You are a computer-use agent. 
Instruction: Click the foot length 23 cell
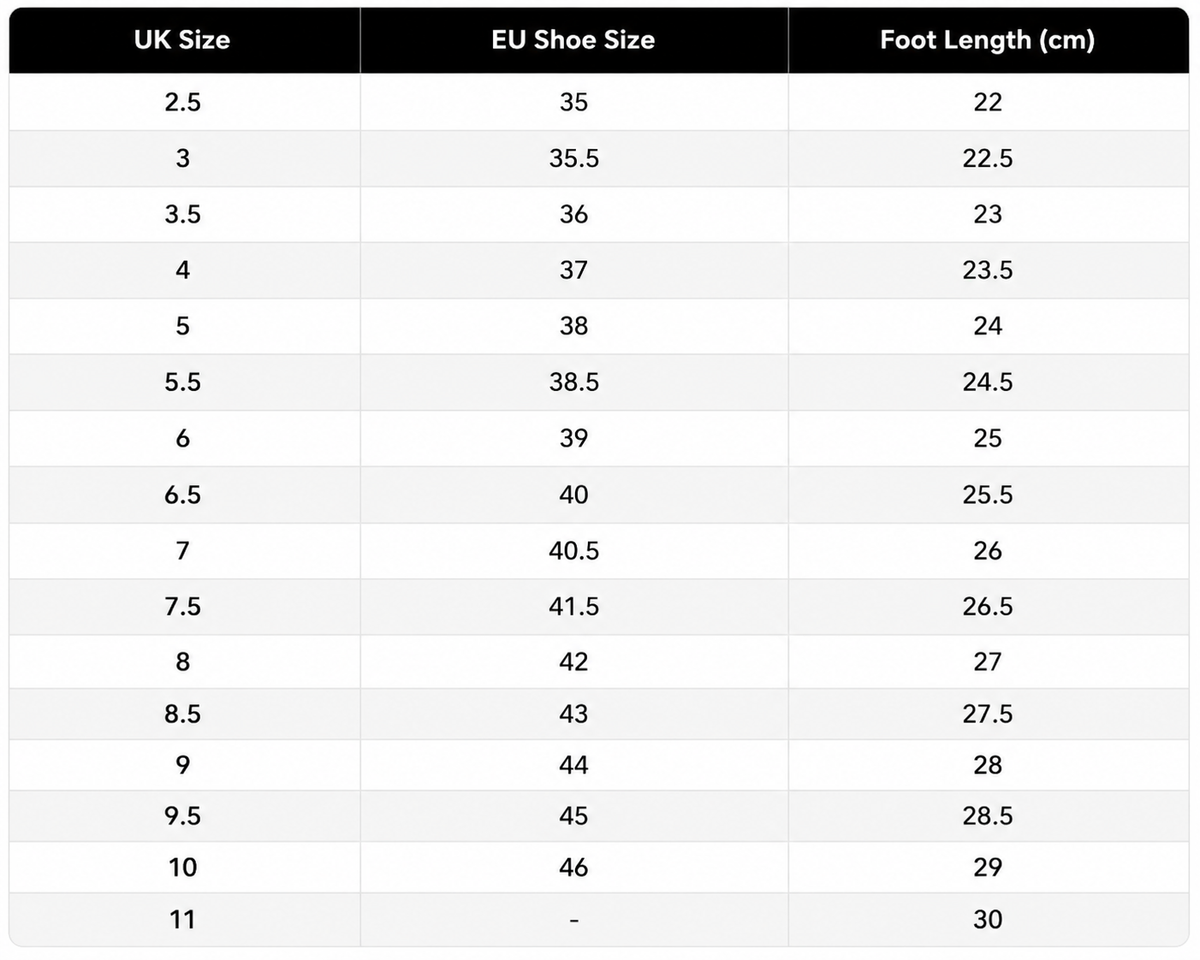[988, 214]
